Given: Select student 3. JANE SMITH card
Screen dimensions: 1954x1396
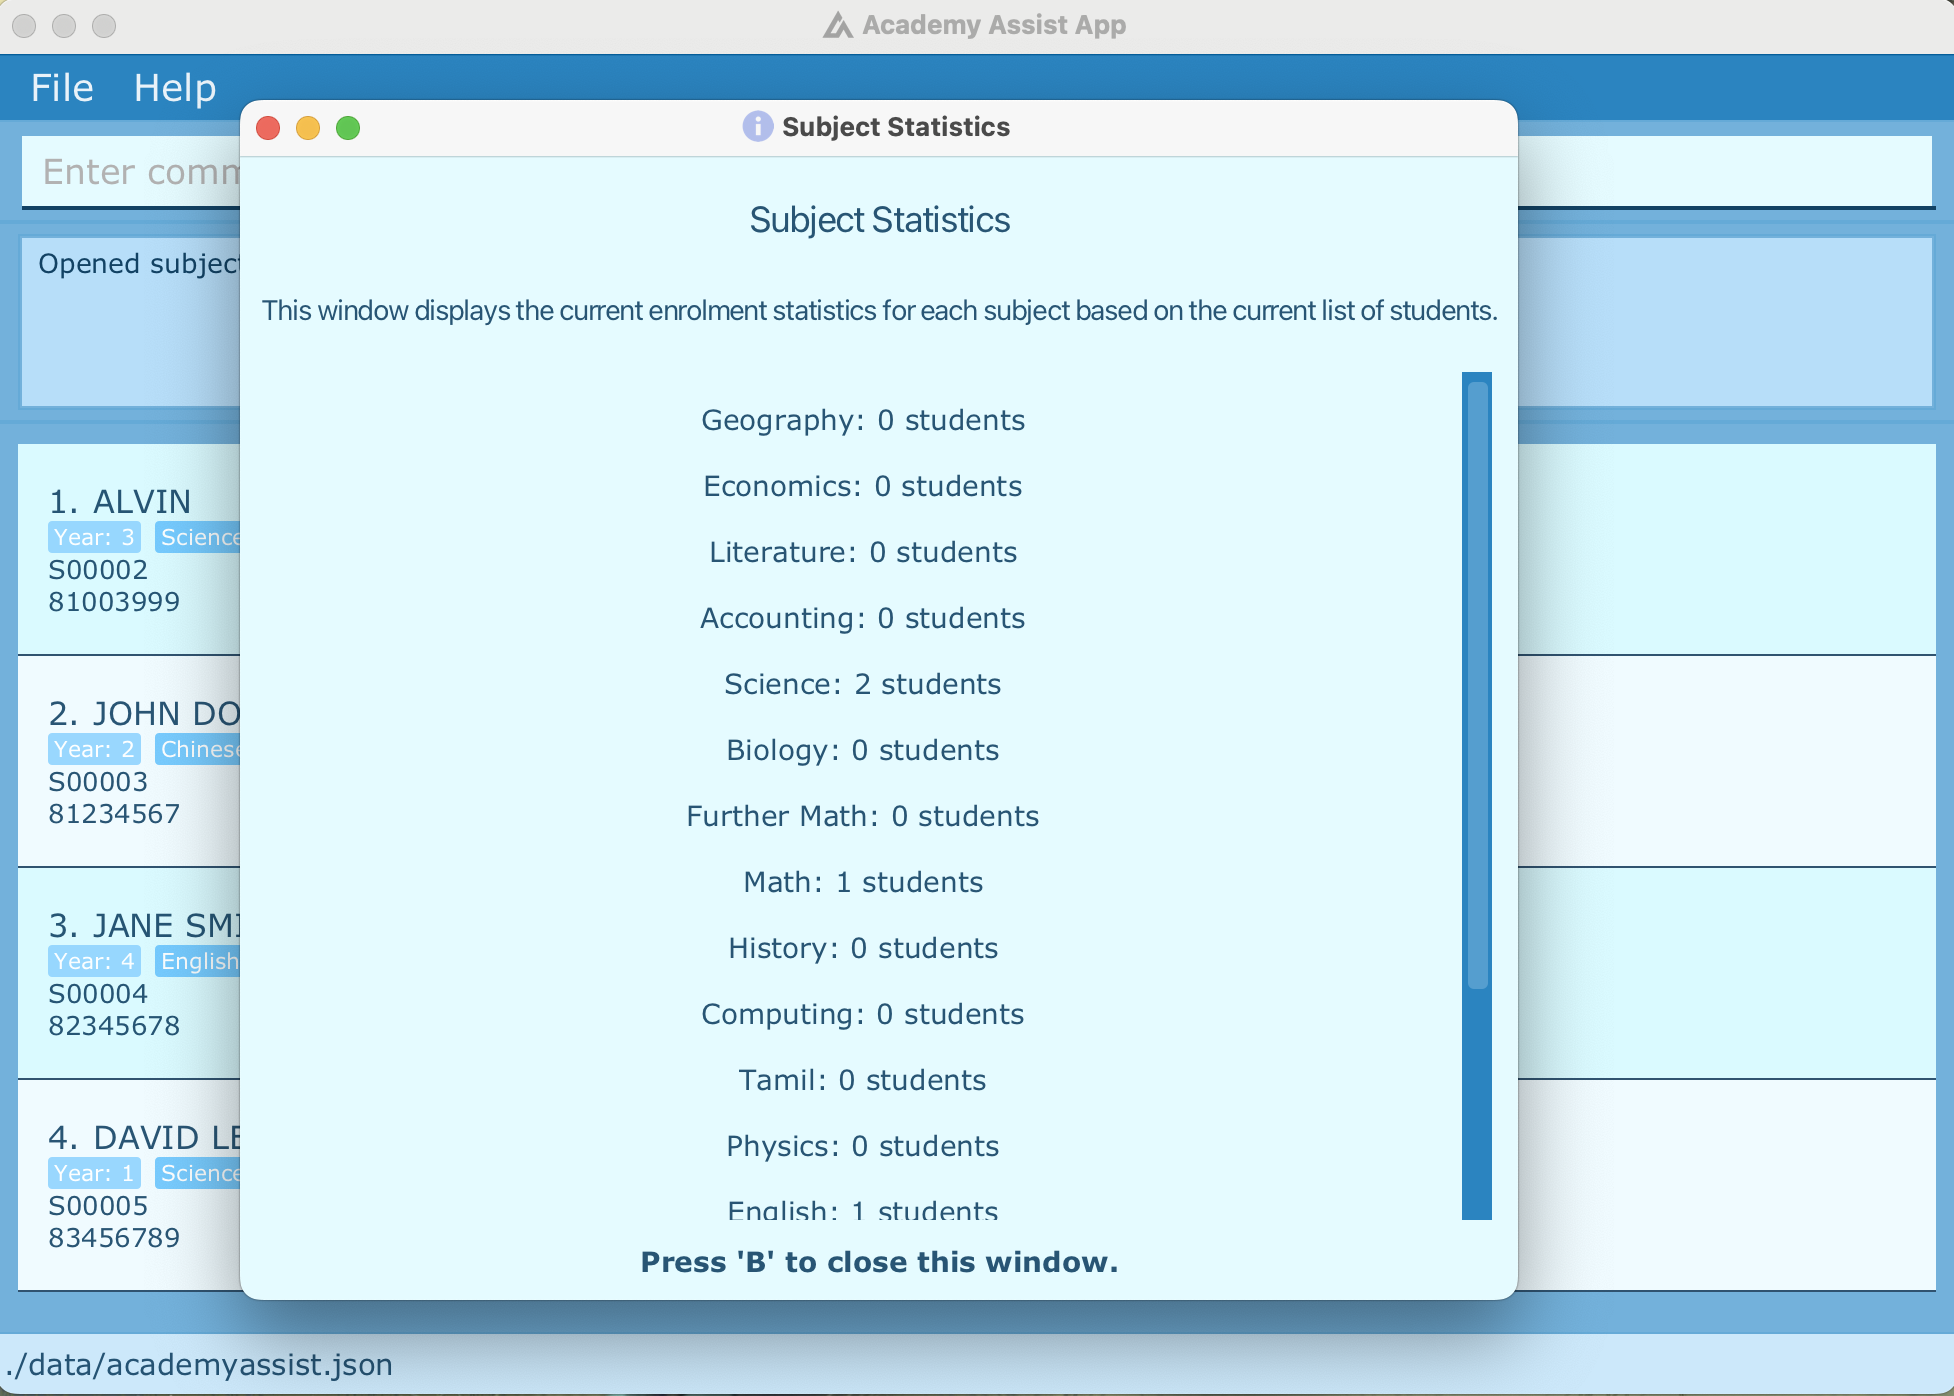Looking at the screenshot, I should pyautogui.click(x=129, y=974).
